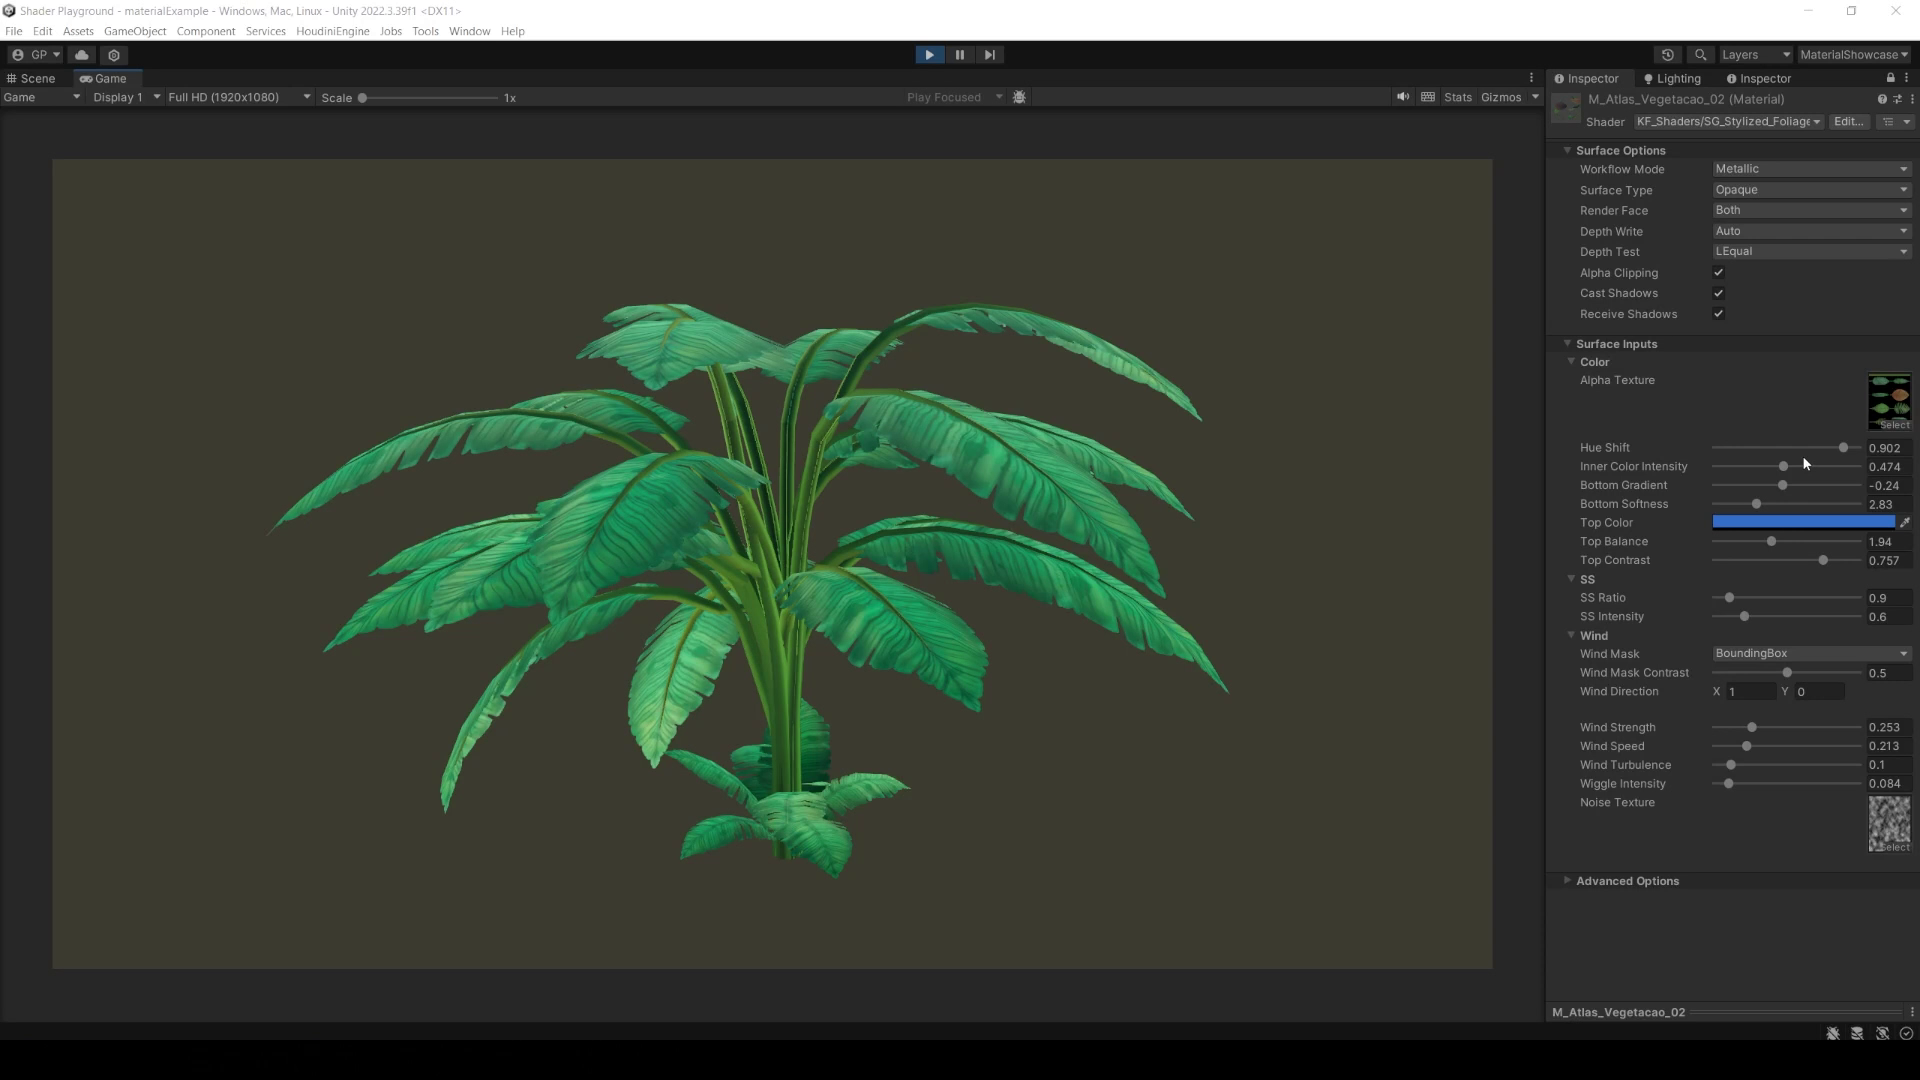
Task: Click the blue Top Color swatch
Action: (x=1803, y=522)
